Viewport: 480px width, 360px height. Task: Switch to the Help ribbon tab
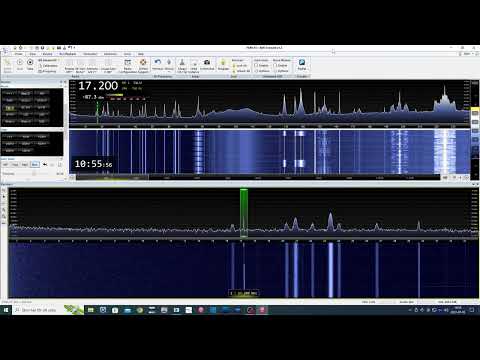(141, 54)
